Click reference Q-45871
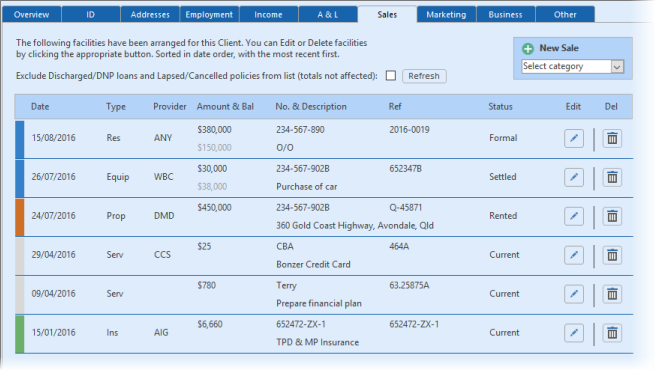656x371 pixels. [x=405, y=207]
